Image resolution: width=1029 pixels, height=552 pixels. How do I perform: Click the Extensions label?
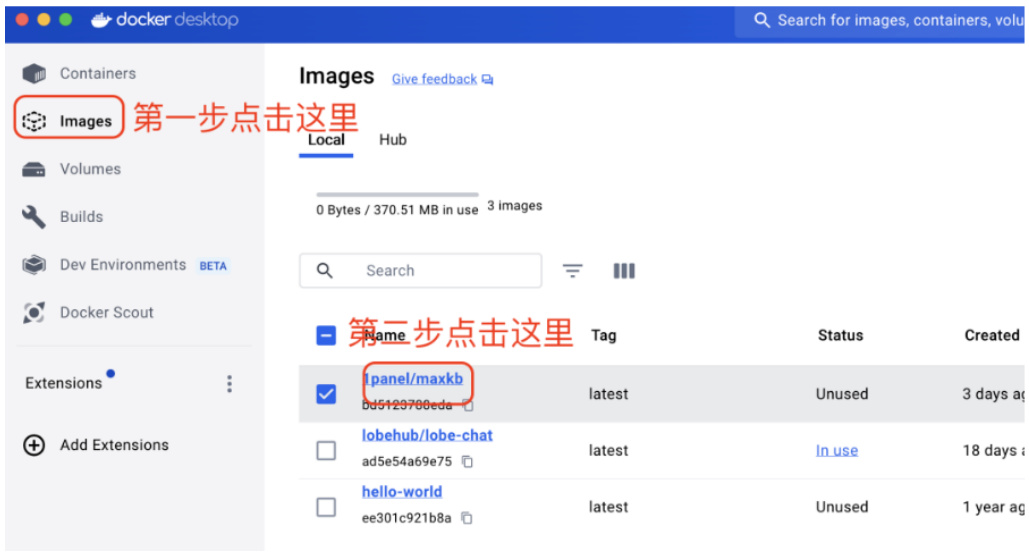[x=64, y=383]
